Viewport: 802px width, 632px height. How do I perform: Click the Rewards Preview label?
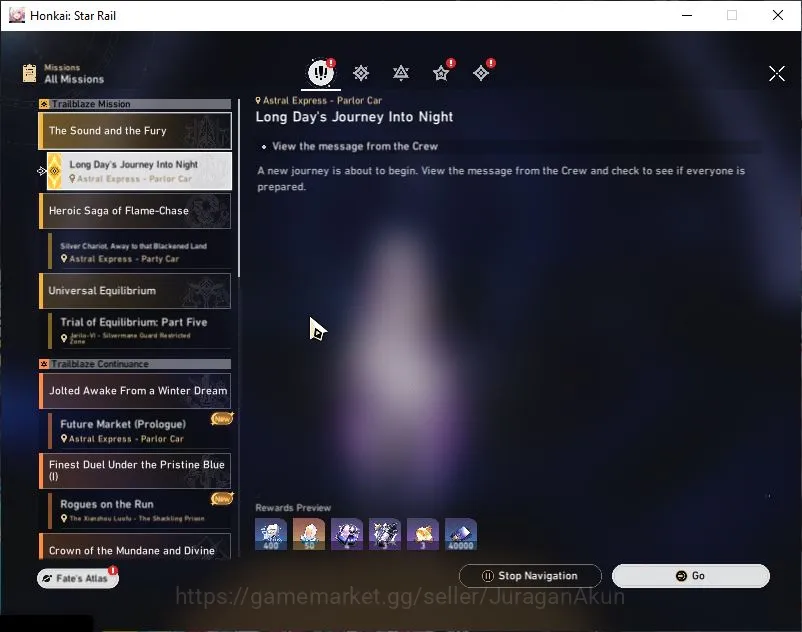[x=293, y=508]
